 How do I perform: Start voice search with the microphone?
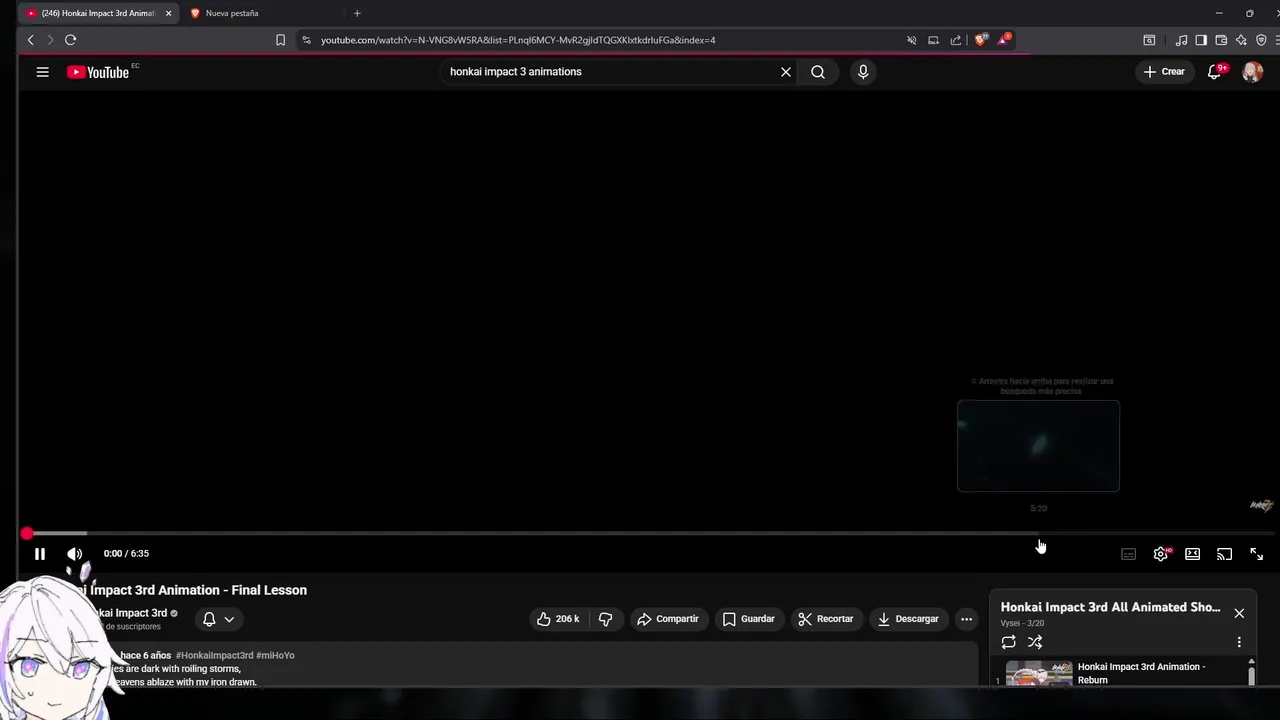(x=863, y=72)
